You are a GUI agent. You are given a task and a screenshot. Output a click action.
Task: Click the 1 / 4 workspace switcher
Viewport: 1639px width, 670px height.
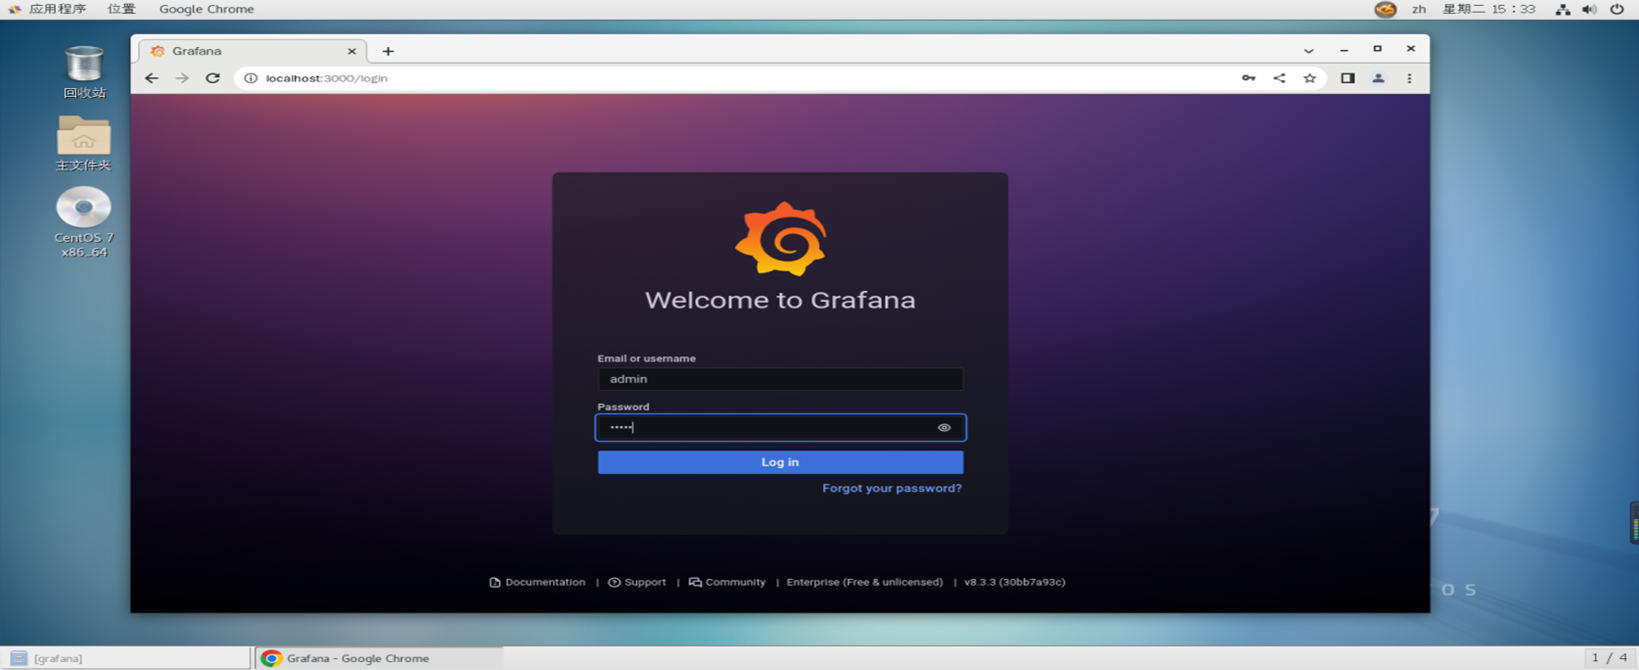tap(1609, 658)
